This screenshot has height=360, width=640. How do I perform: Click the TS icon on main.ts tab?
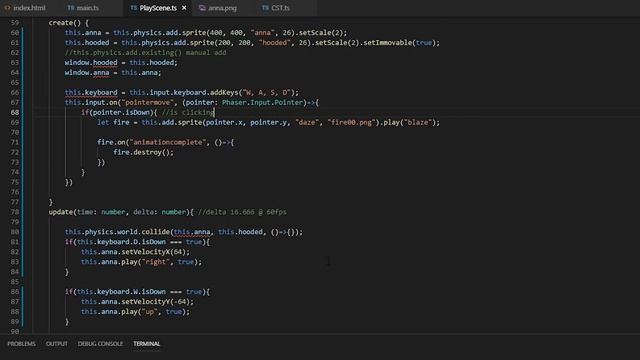click(x=71, y=8)
